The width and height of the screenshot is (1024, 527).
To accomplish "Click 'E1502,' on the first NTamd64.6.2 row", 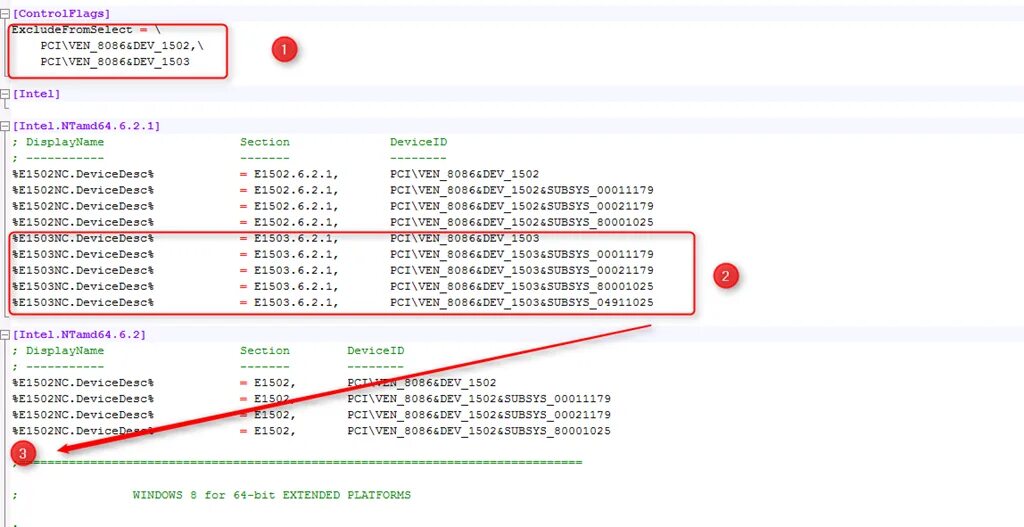I will [x=275, y=383].
